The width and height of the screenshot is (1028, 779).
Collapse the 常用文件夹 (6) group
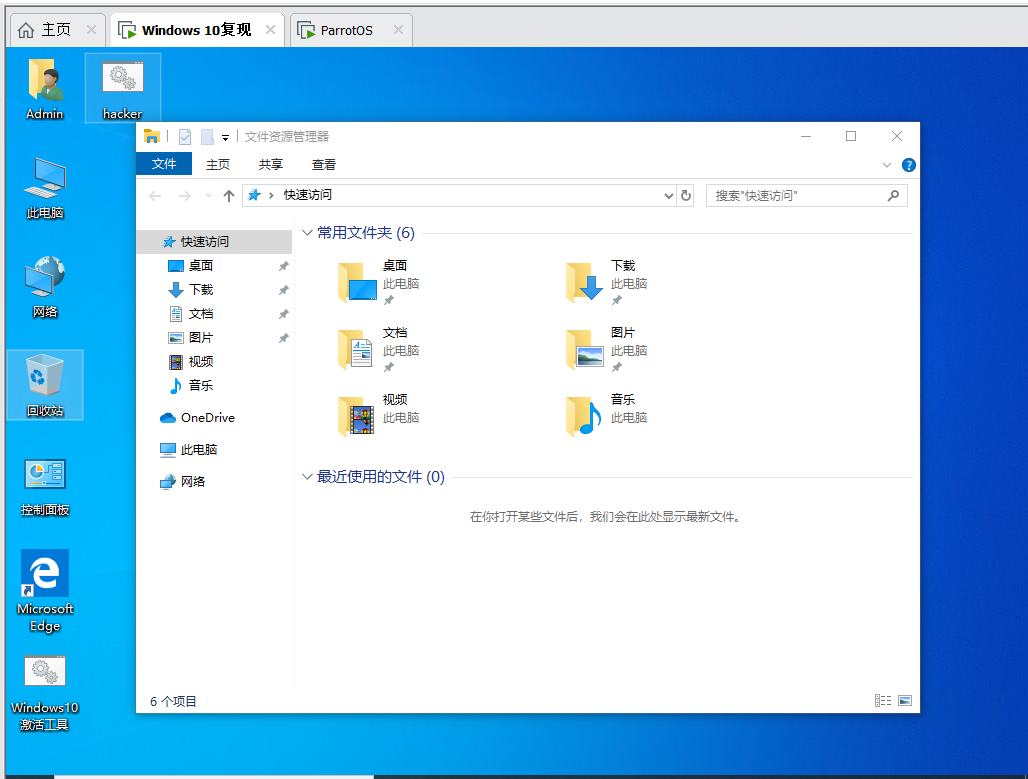(306, 233)
